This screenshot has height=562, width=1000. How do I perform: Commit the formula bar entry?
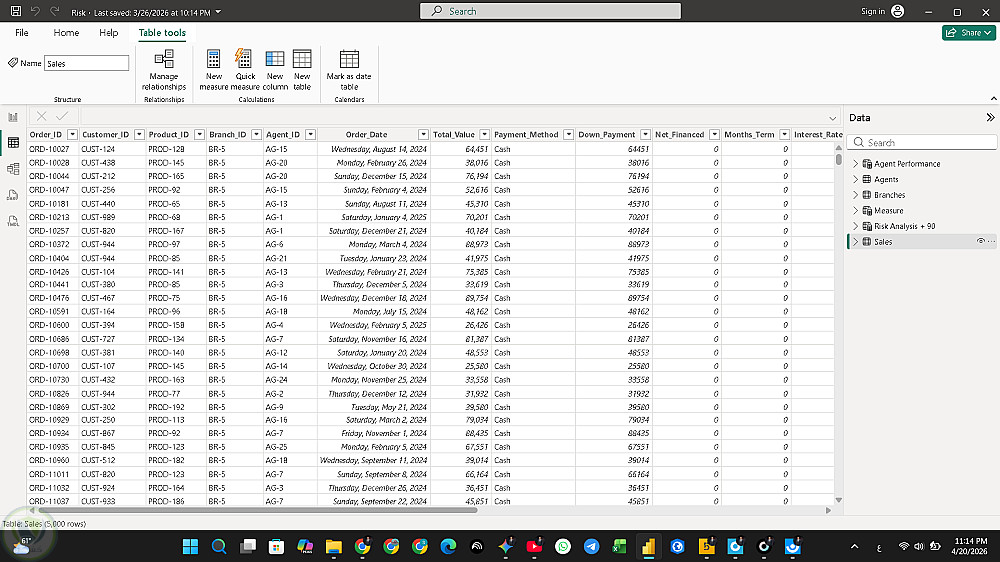[62, 116]
